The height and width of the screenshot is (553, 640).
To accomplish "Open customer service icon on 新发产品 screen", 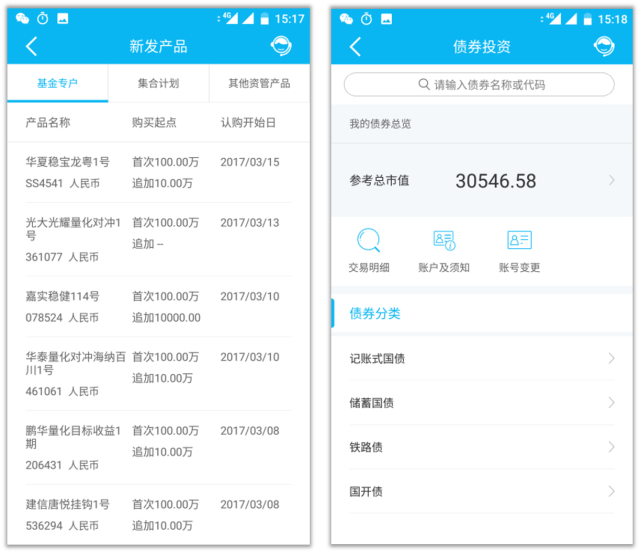I will pyautogui.click(x=281, y=46).
